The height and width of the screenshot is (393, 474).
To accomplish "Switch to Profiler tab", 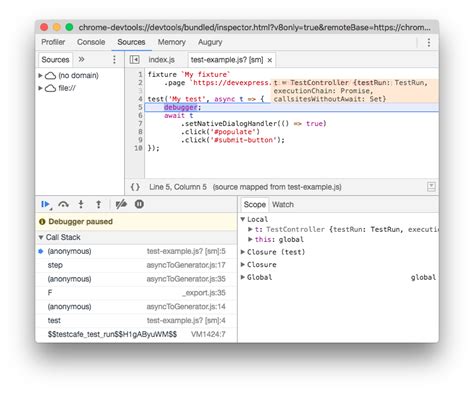I will point(53,42).
